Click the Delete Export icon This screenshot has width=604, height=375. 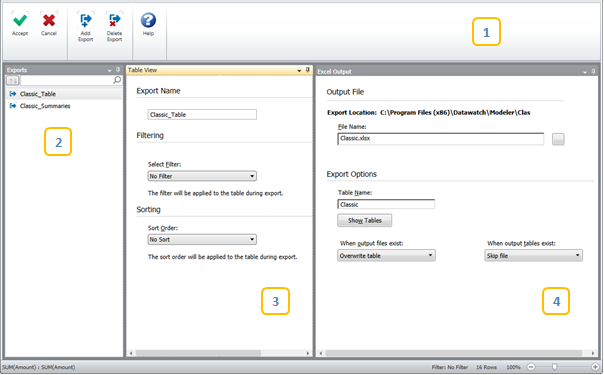click(x=114, y=20)
